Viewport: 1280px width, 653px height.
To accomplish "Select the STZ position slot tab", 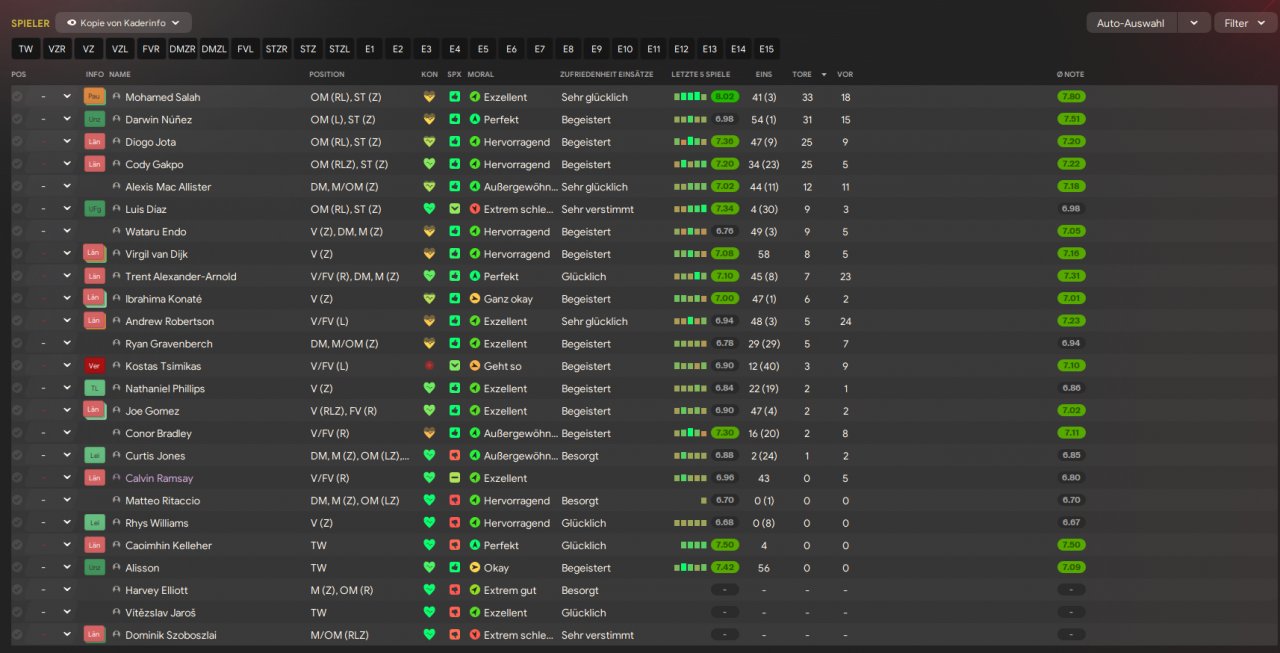I will pos(308,48).
